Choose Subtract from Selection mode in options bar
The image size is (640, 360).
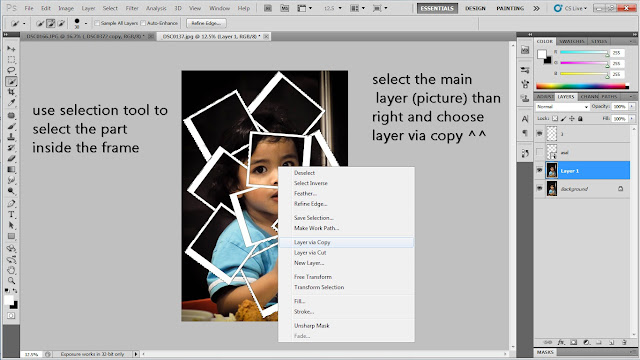(61, 23)
